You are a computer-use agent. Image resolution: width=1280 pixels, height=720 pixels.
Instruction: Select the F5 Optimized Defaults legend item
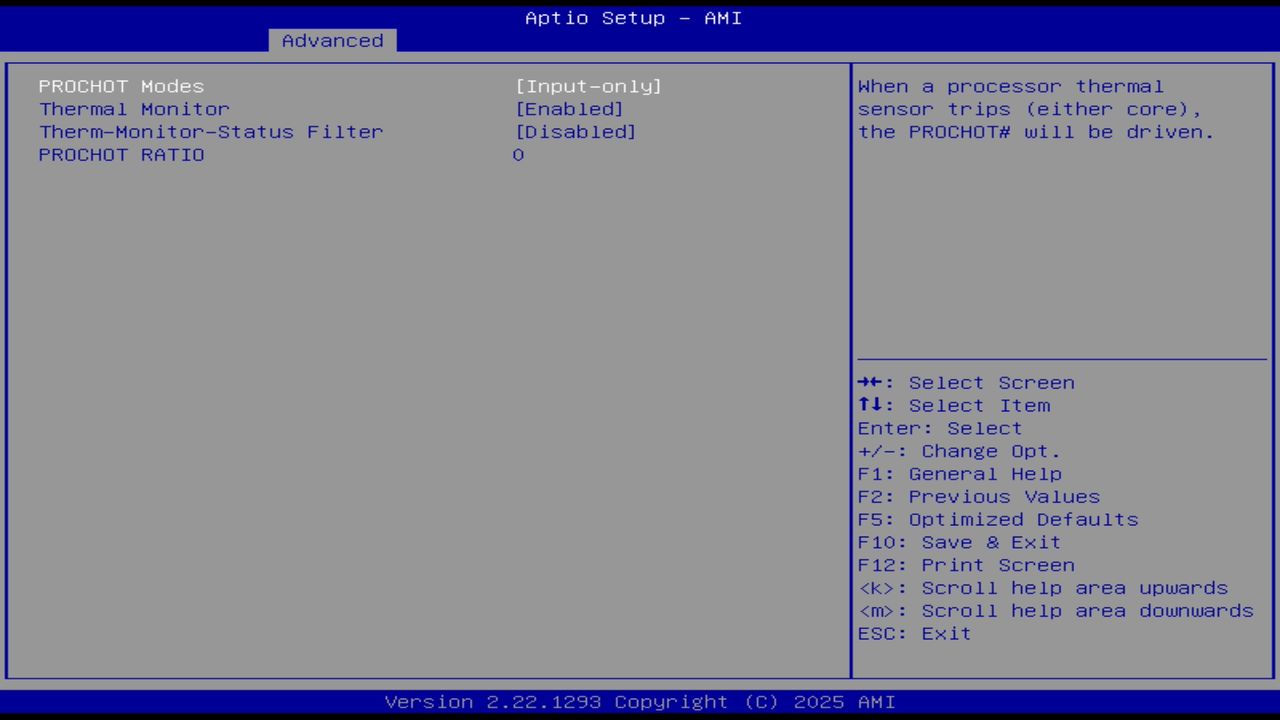[997, 519]
